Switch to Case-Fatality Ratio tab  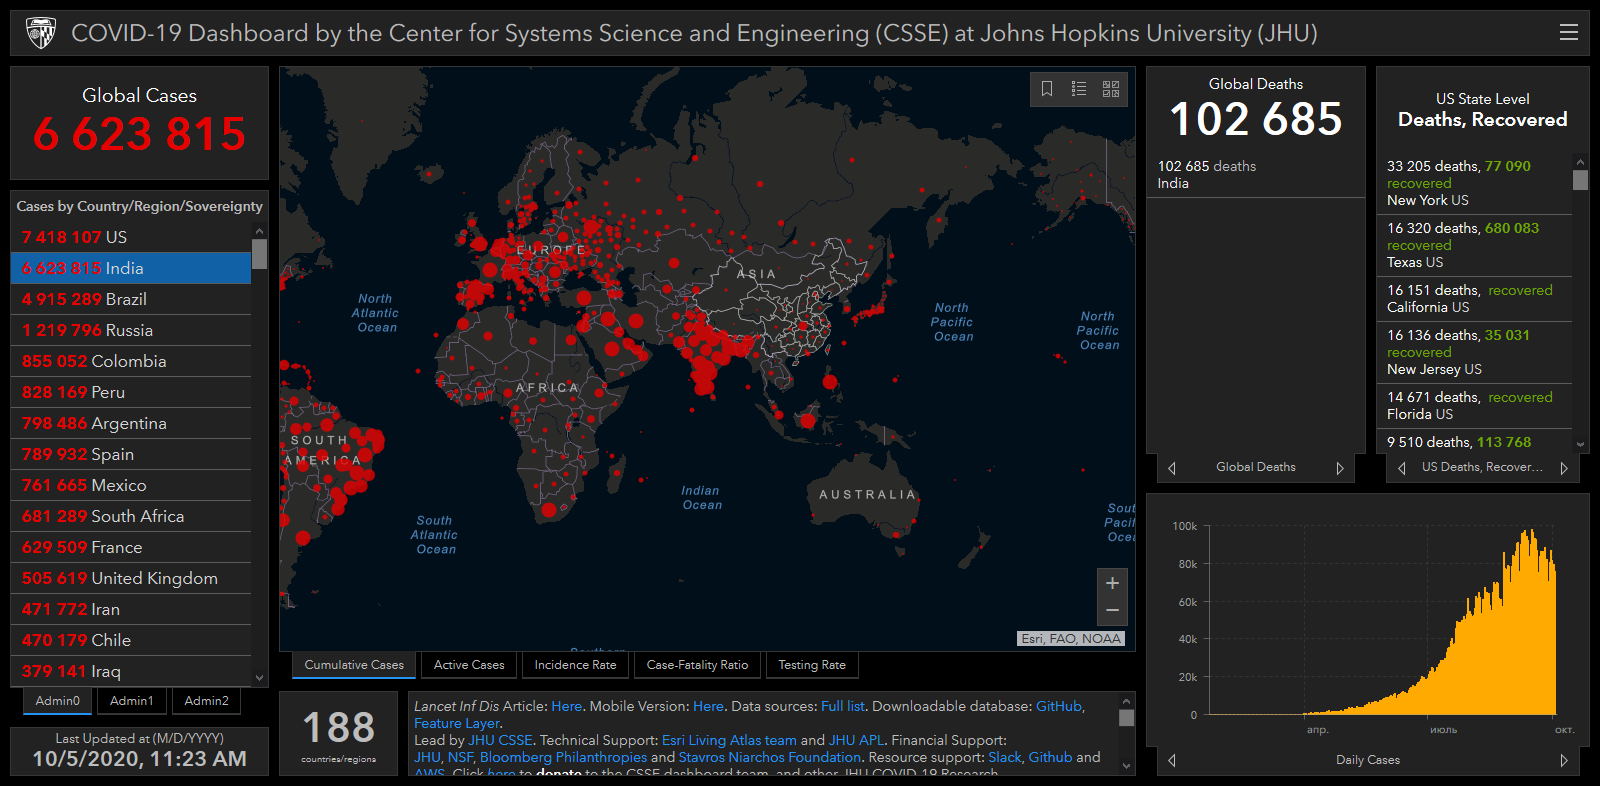coord(697,665)
